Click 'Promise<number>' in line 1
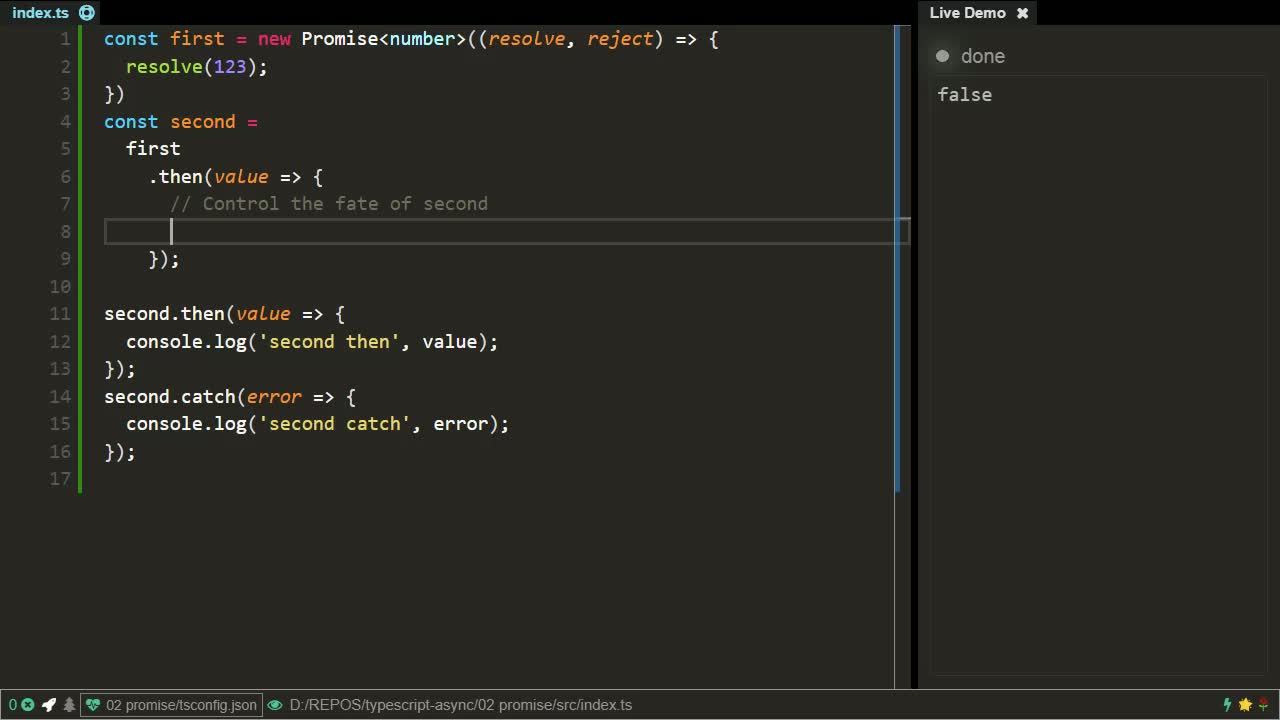Image resolution: width=1280 pixels, height=720 pixels. tap(384, 39)
